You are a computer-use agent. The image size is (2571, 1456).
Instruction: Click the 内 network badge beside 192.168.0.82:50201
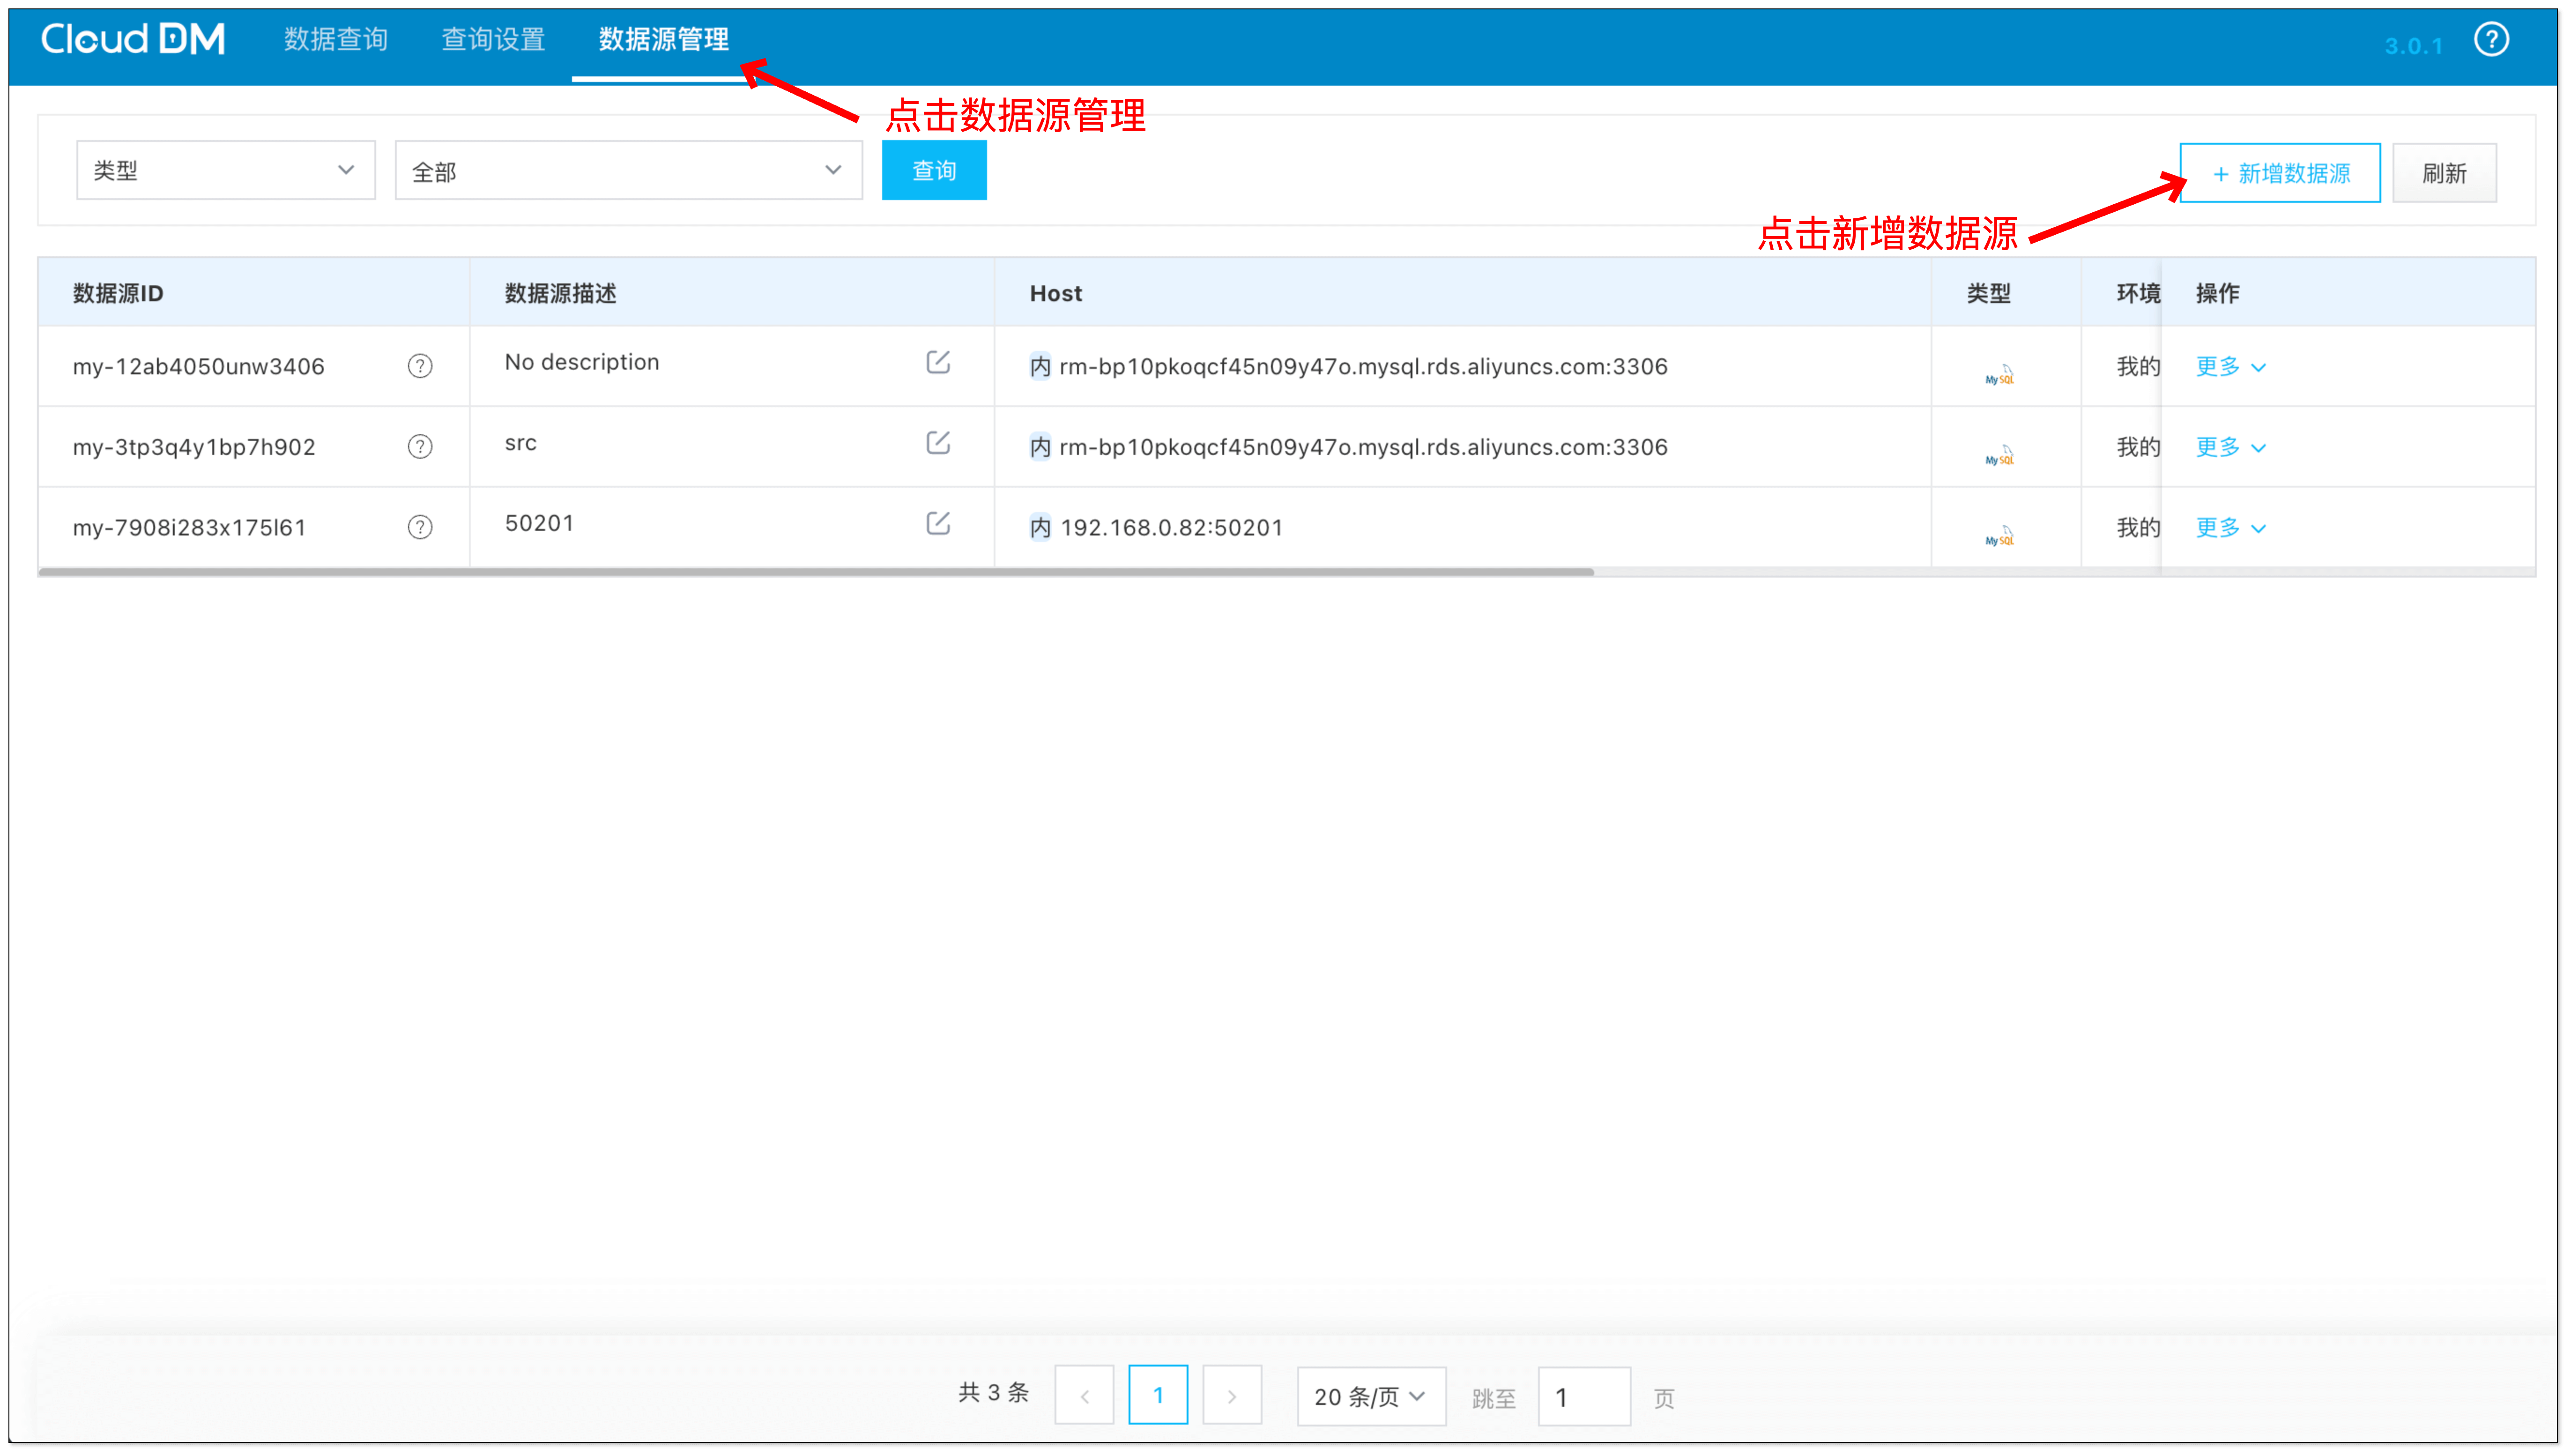pos(1041,527)
